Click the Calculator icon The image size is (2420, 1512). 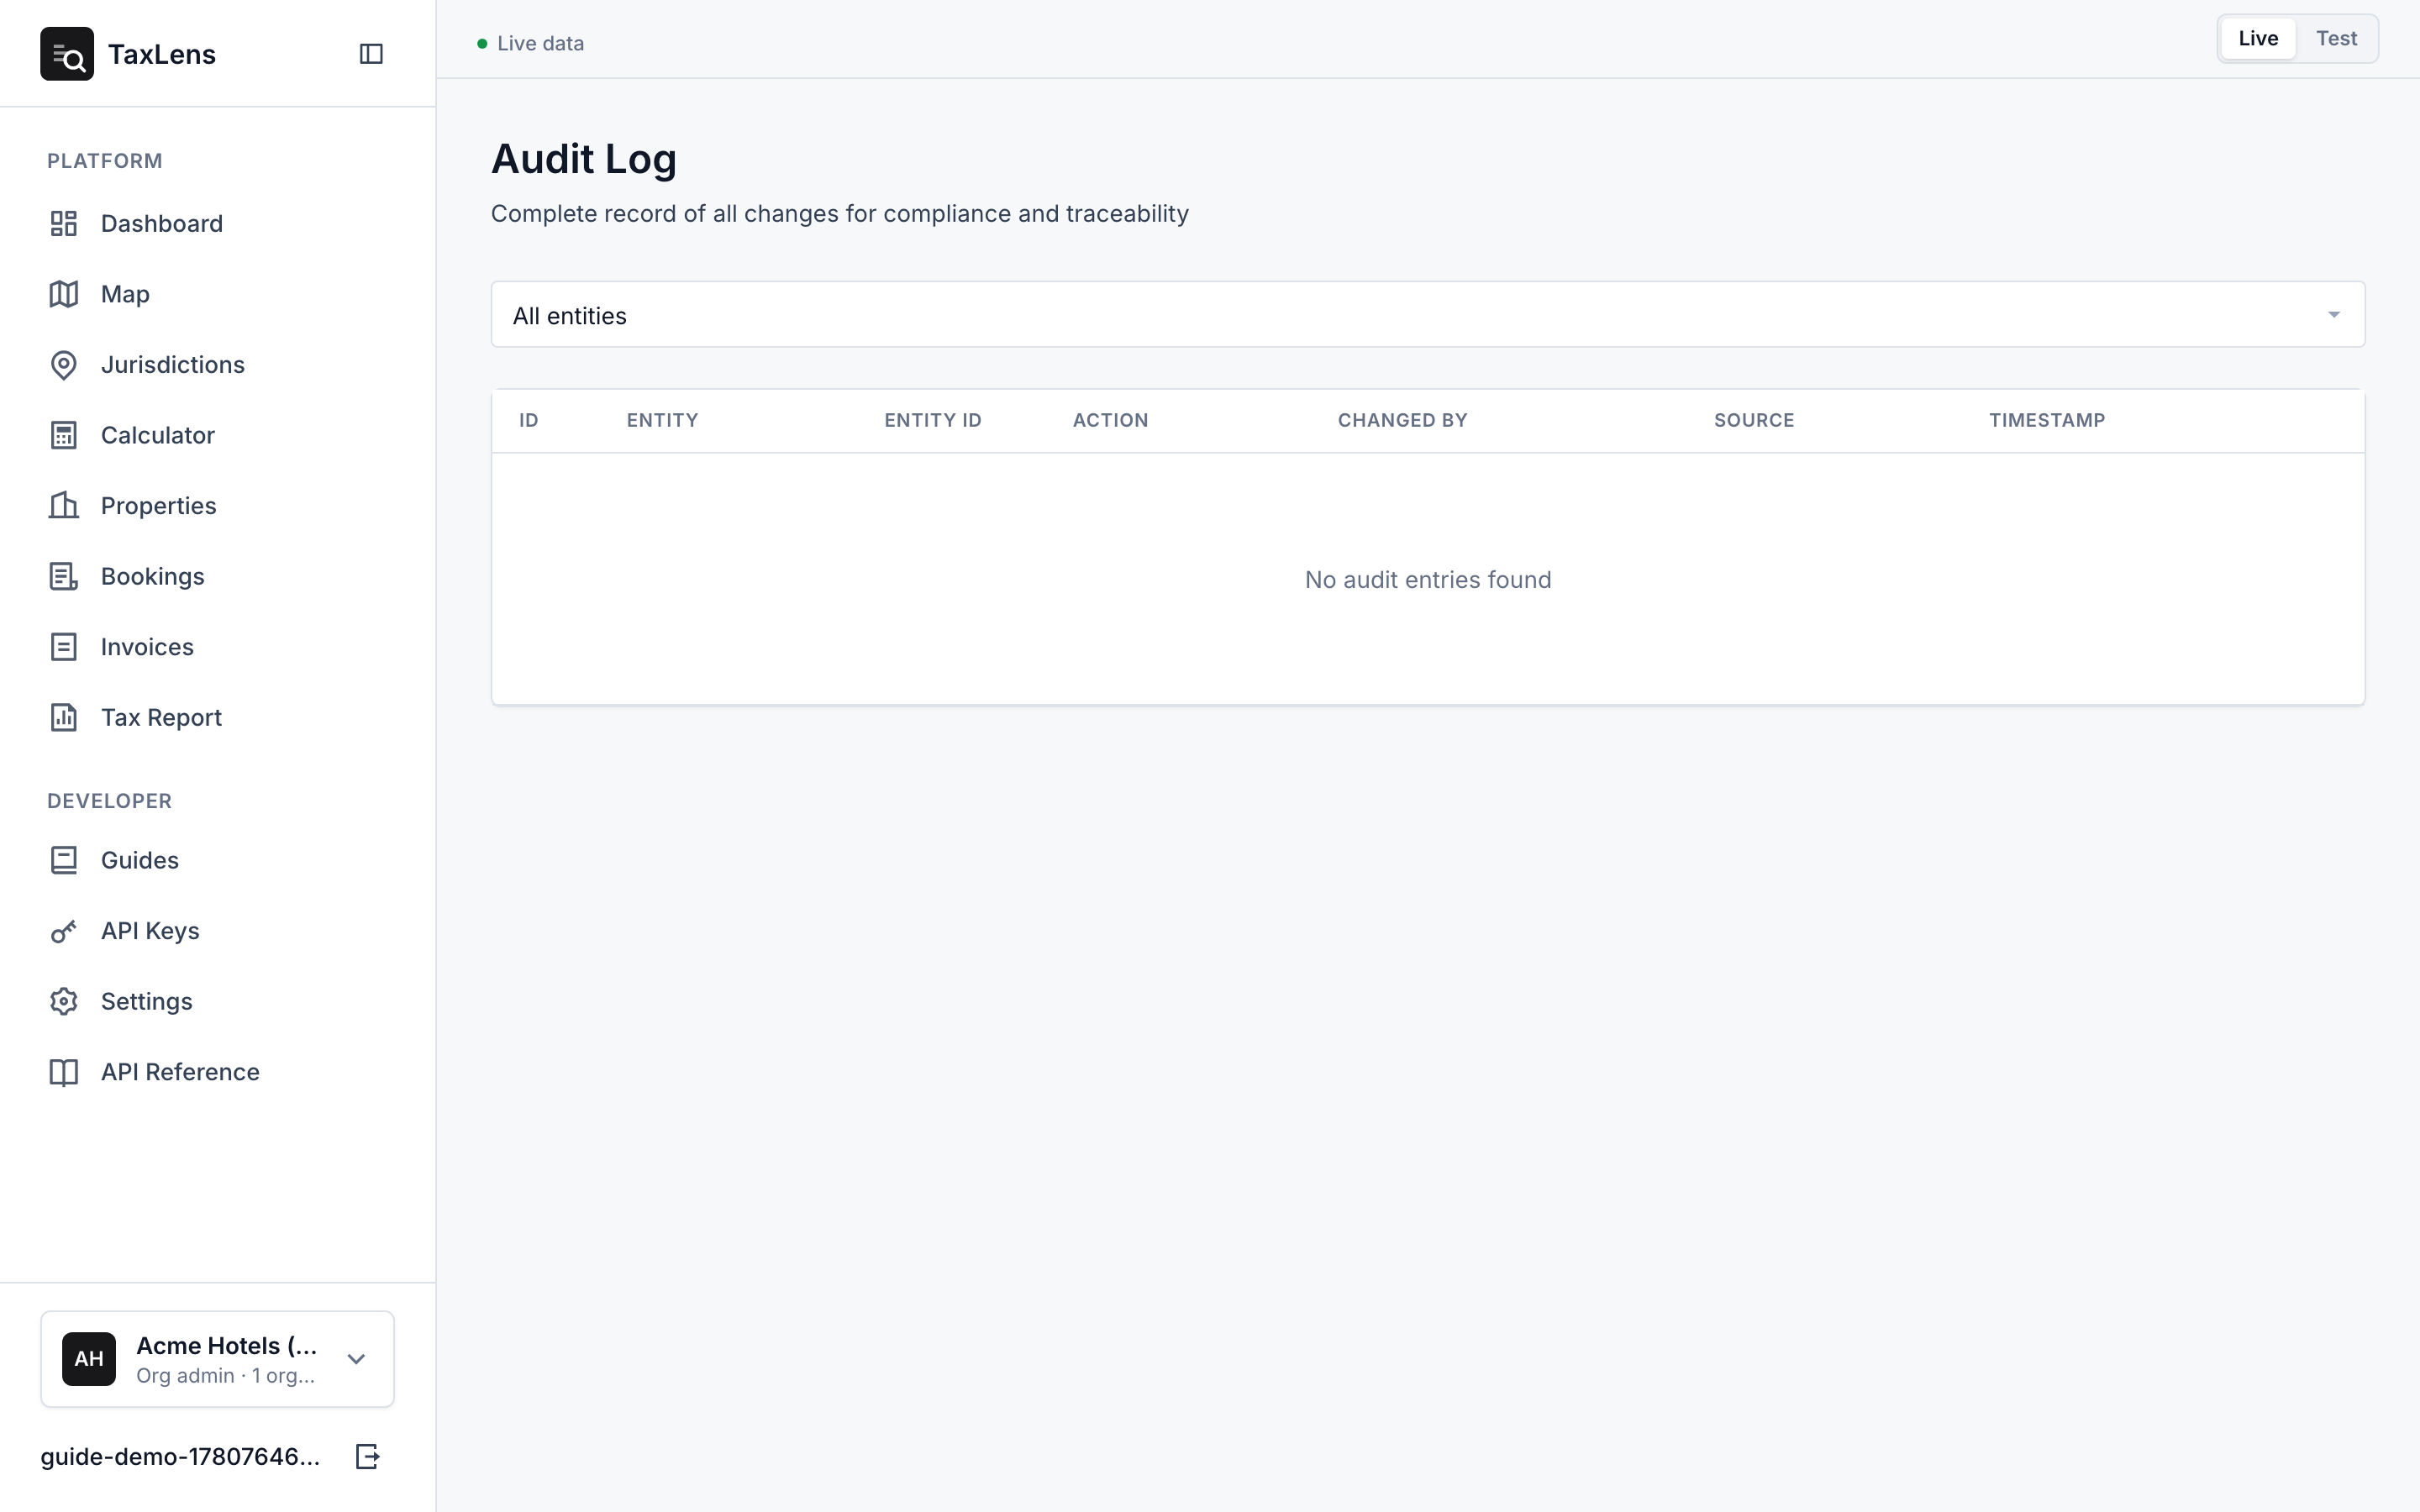click(x=64, y=435)
